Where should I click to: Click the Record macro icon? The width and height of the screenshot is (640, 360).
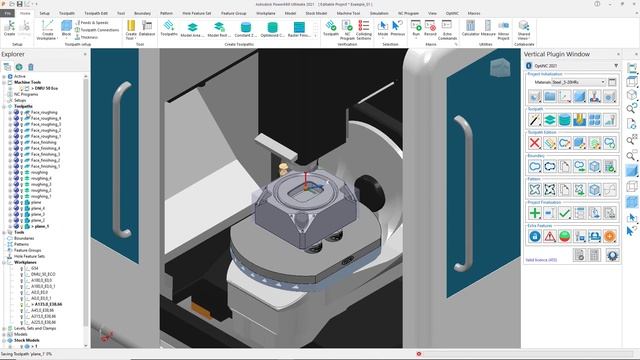pos(430,28)
